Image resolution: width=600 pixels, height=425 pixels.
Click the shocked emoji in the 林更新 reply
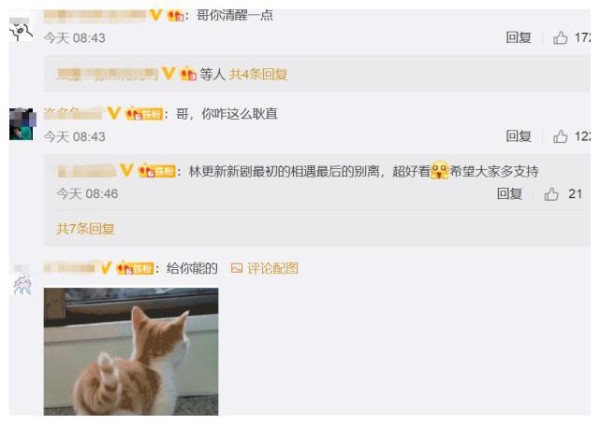440,170
